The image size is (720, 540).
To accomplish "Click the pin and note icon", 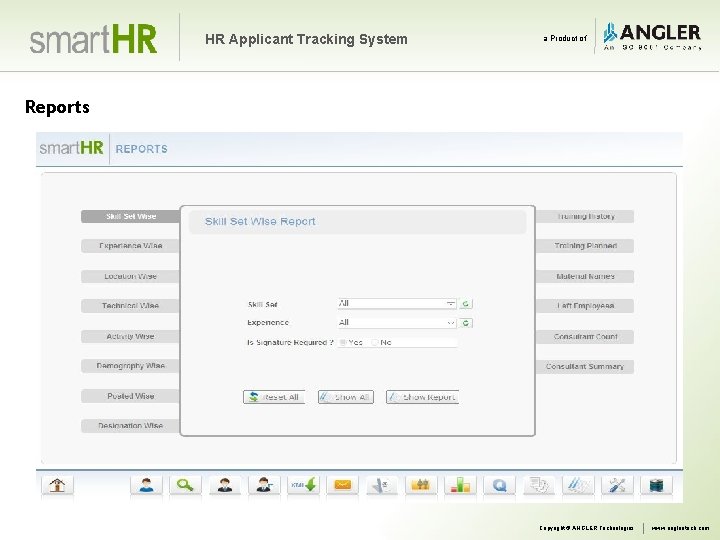I will point(382,485).
